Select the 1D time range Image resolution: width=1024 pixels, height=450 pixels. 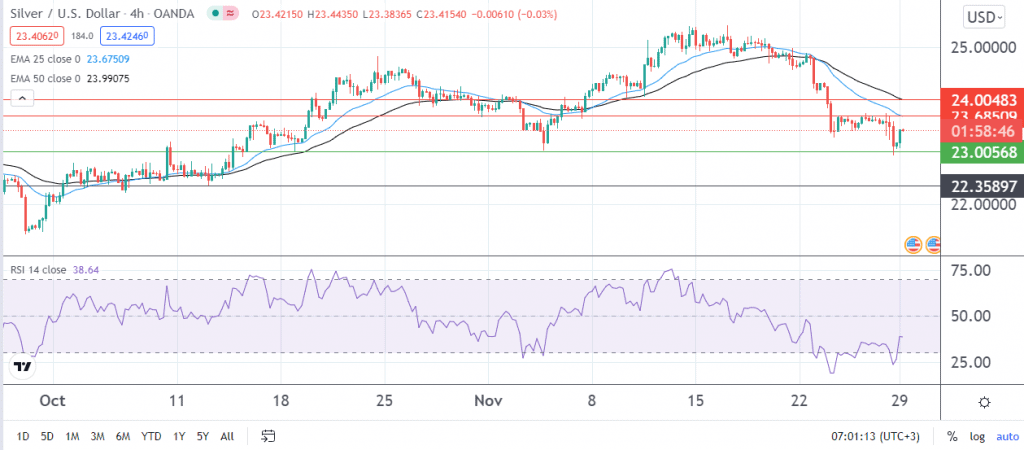pos(22,436)
